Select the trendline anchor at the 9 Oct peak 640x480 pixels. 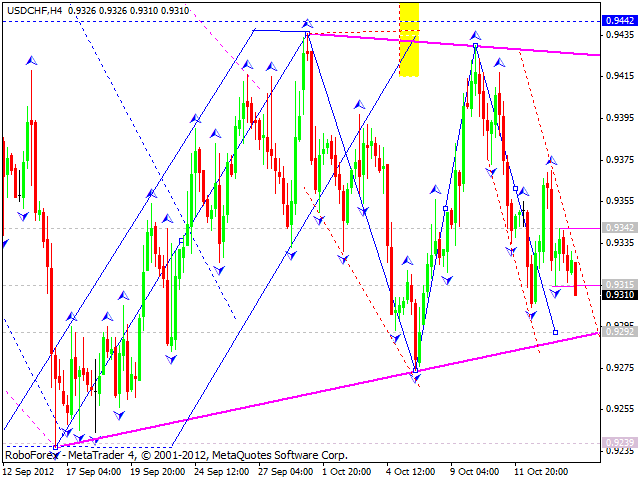[x=476, y=46]
